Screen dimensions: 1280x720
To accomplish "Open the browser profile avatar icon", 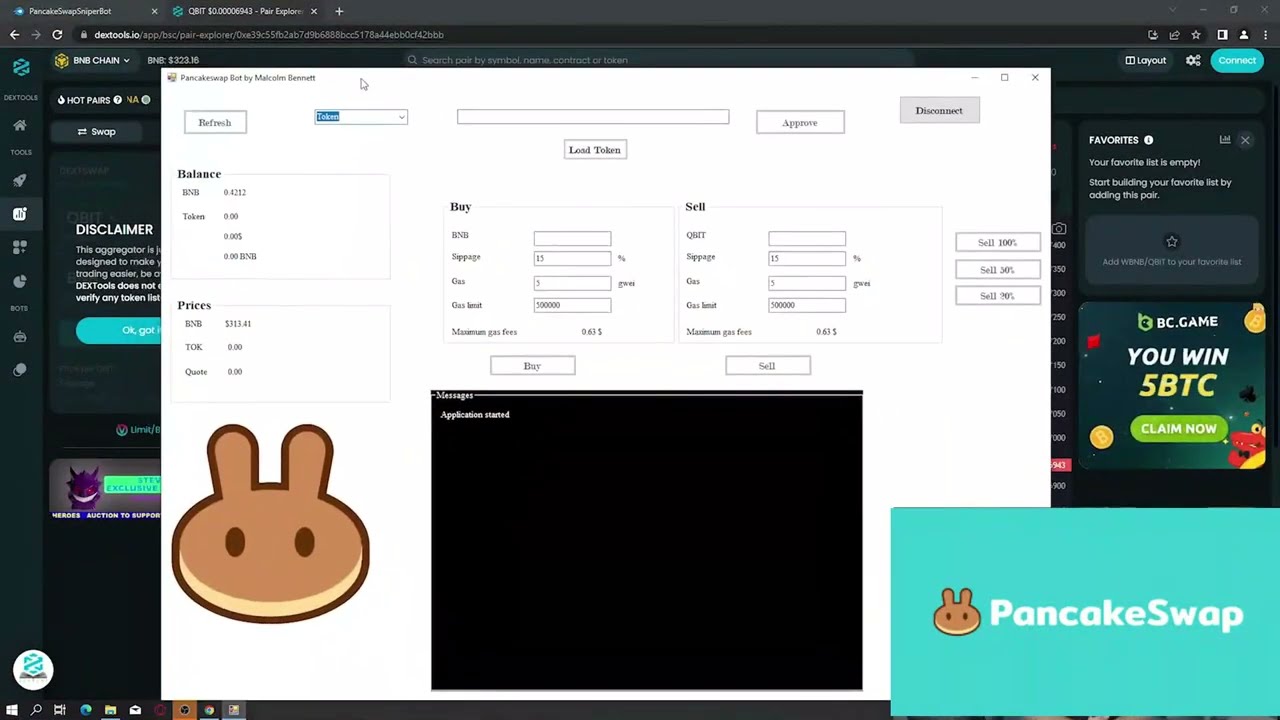I will click(x=1244, y=35).
